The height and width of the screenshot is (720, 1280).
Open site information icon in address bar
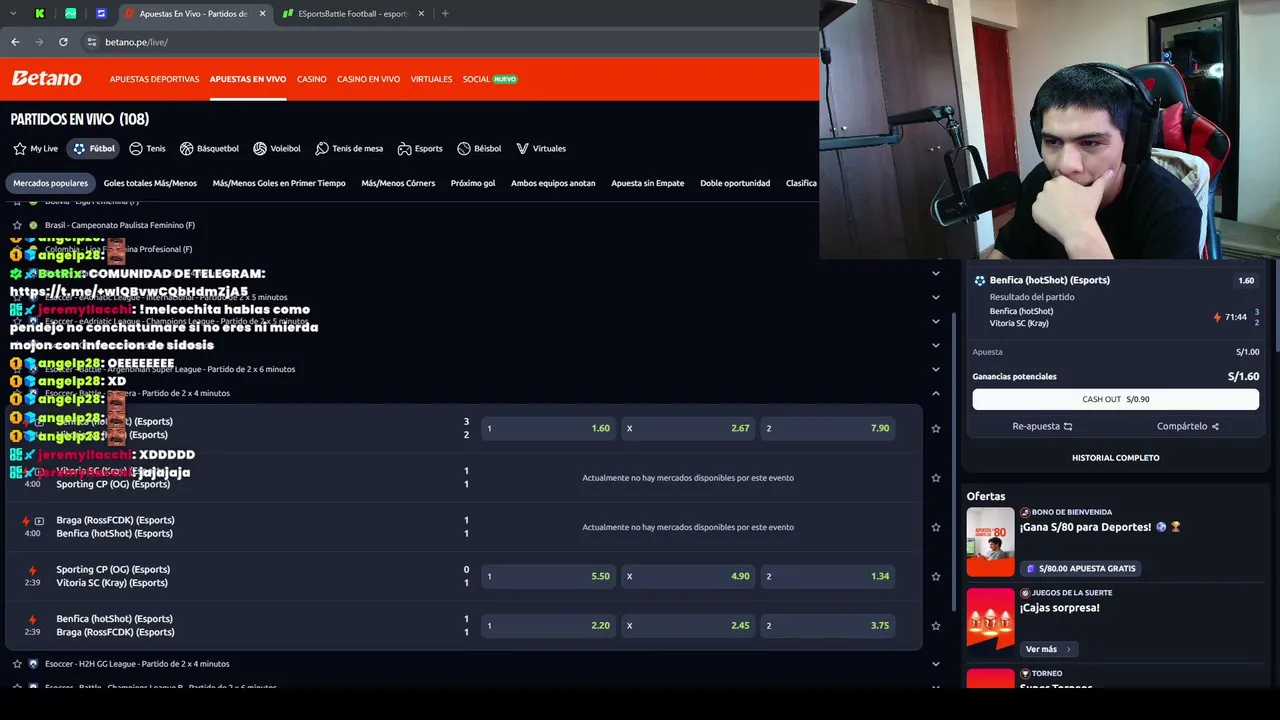(x=92, y=42)
